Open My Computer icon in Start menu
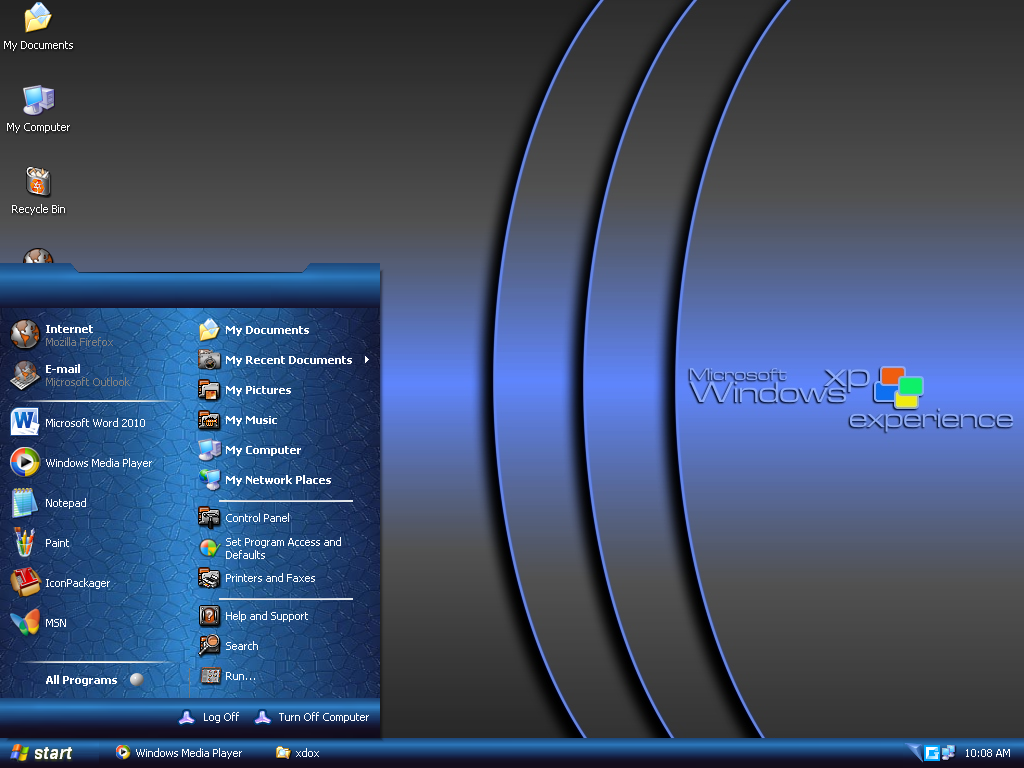1024x768 pixels. pos(209,450)
